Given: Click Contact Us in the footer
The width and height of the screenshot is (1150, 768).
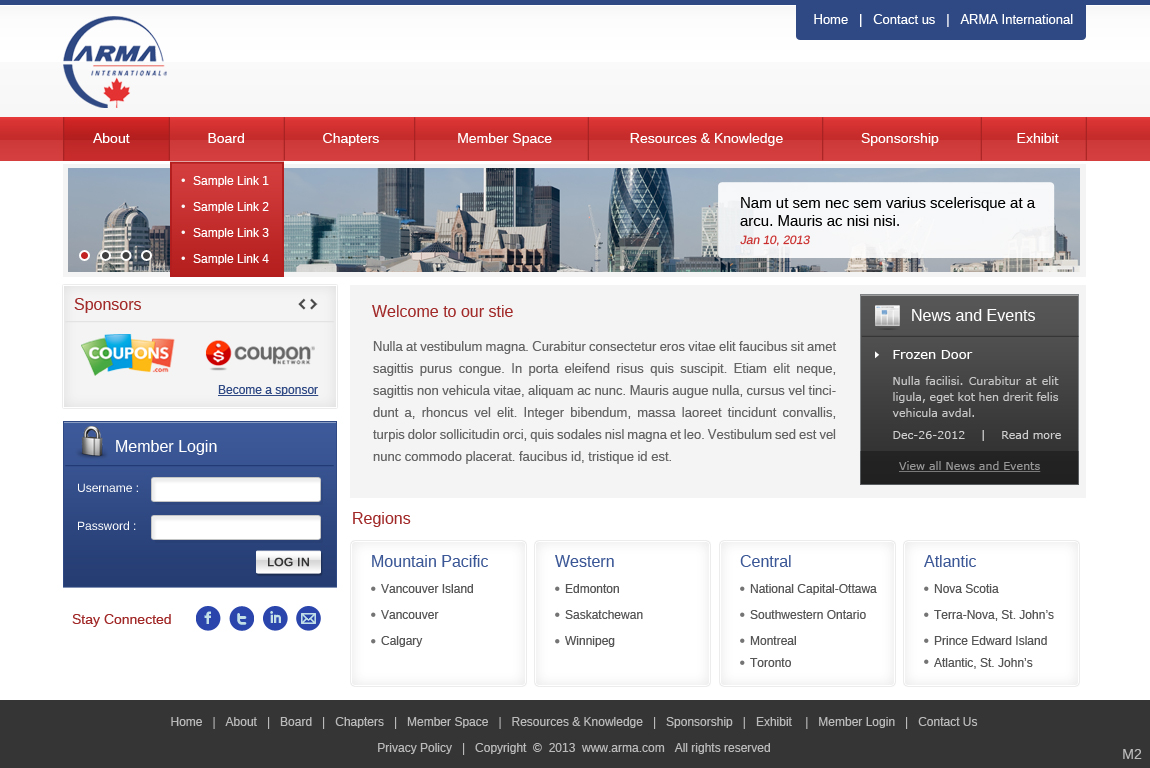Looking at the screenshot, I should [948, 722].
